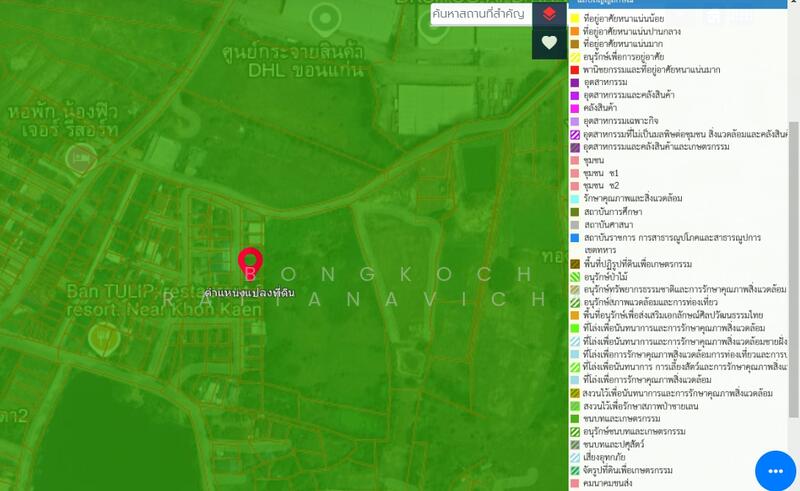Click the blue legend panel header bar

pyautogui.click(x=680, y=5)
